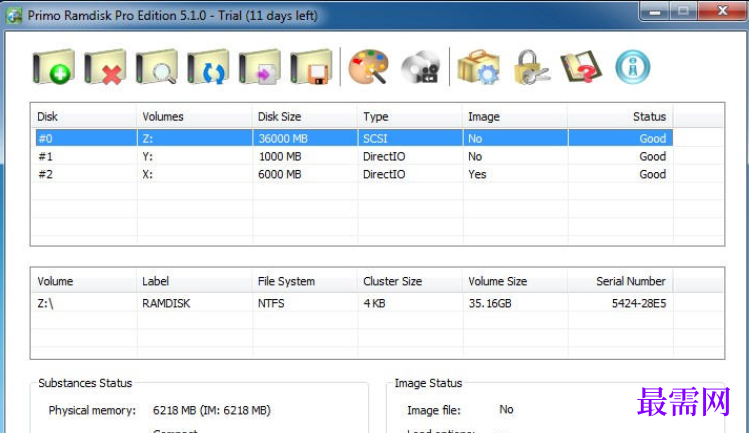Click the padlock and keys license icon
This screenshot has height=433, width=749.
[531, 67]
